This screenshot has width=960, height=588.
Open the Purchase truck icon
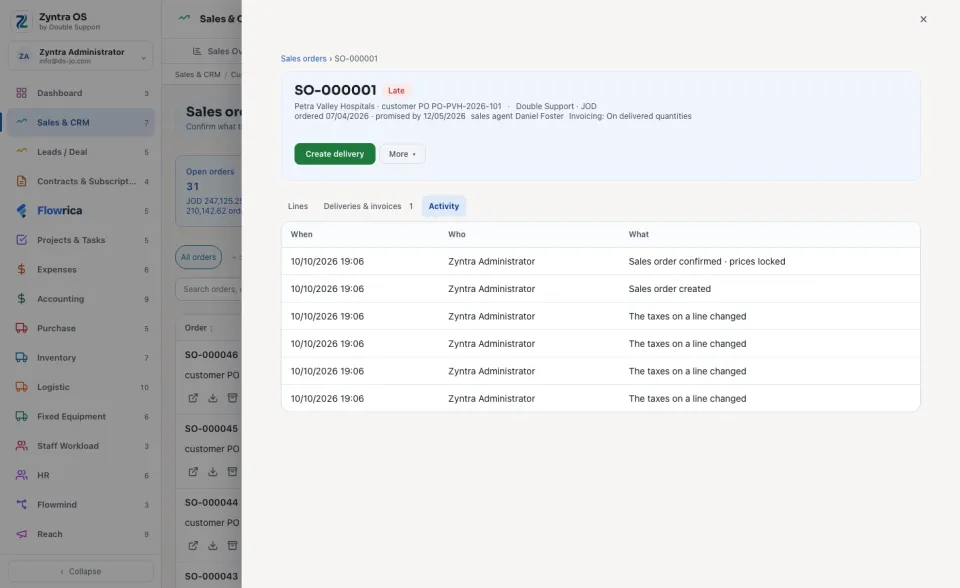(x=21, y=328)
